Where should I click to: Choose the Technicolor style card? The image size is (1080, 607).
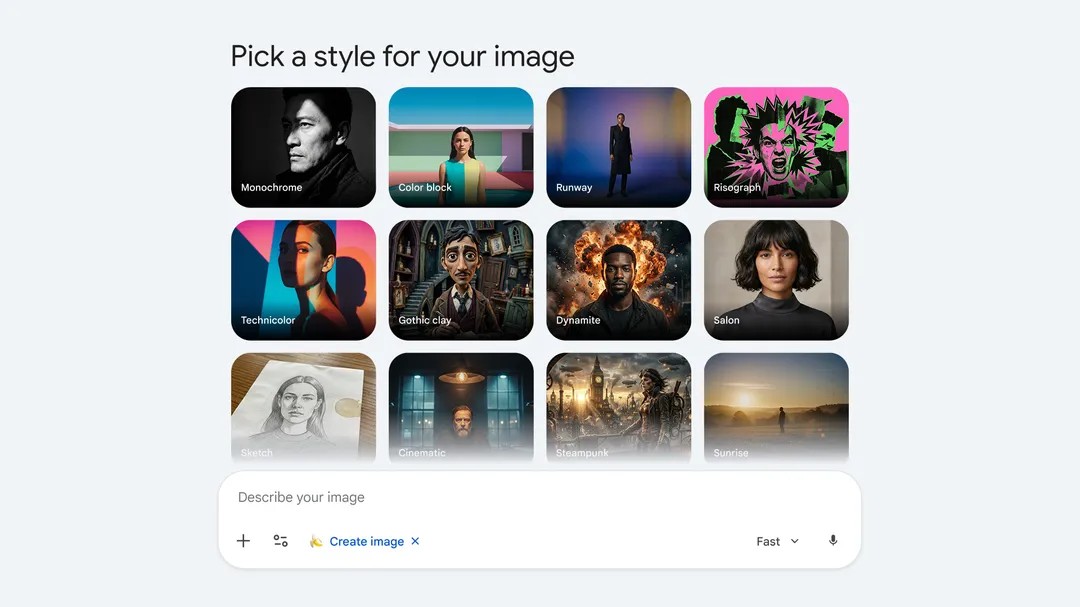click(303, 280)
